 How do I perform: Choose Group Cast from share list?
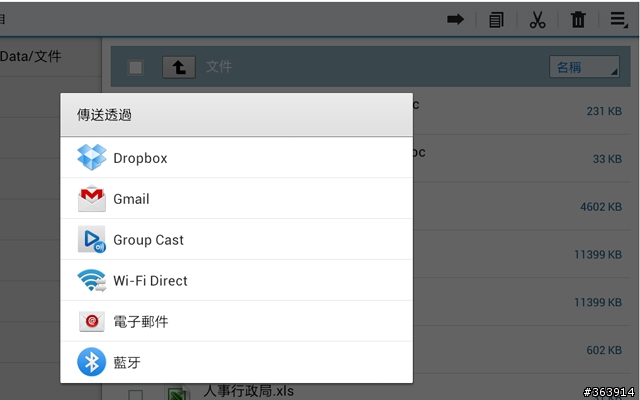click(237, 239)
